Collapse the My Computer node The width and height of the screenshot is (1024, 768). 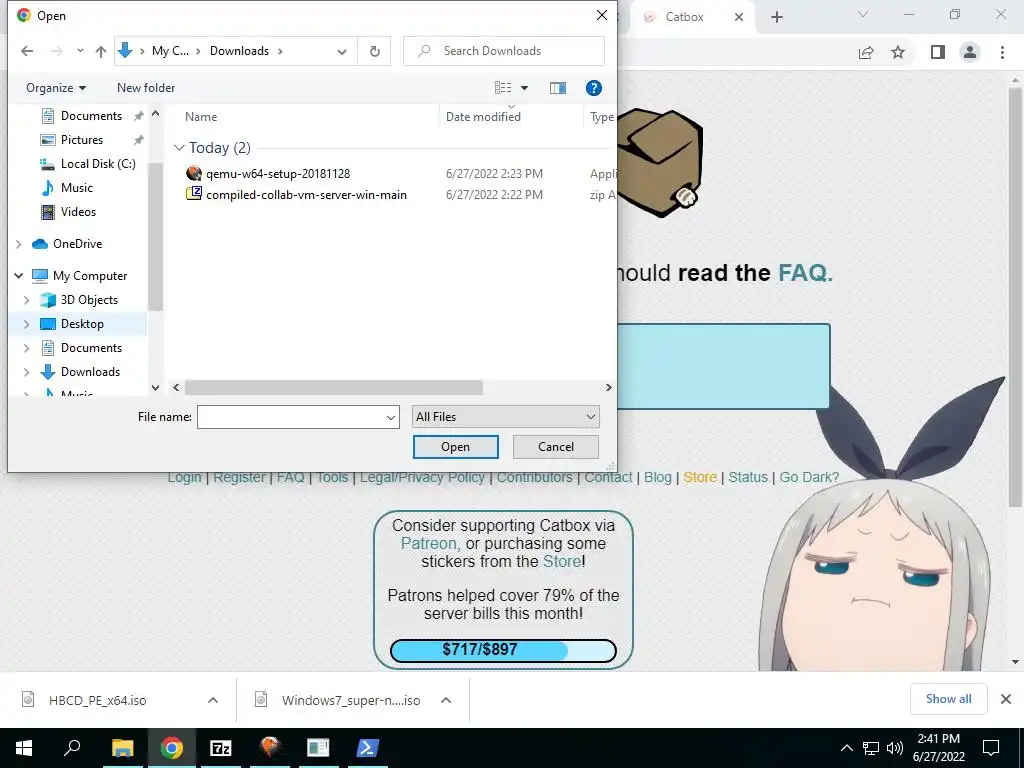click(19, 276)
